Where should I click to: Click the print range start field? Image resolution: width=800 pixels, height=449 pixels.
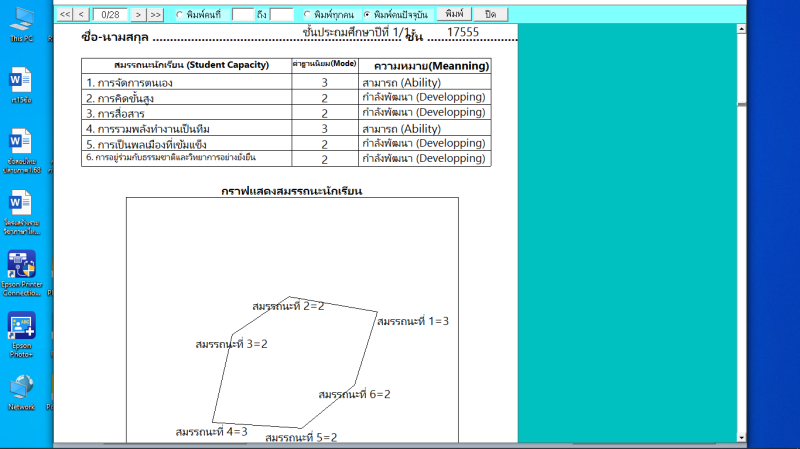(x=242, y=15)
